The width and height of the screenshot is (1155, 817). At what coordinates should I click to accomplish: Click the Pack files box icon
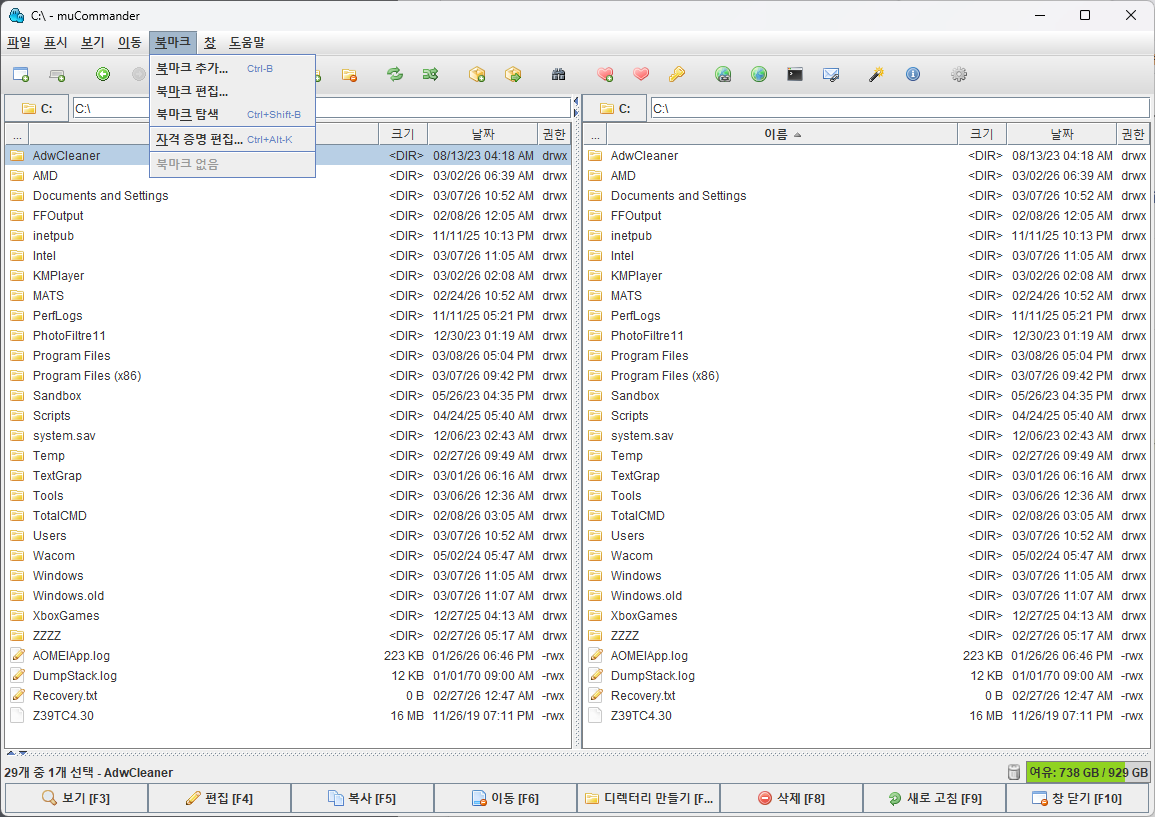pyautogui.click(x=477, y=74)
